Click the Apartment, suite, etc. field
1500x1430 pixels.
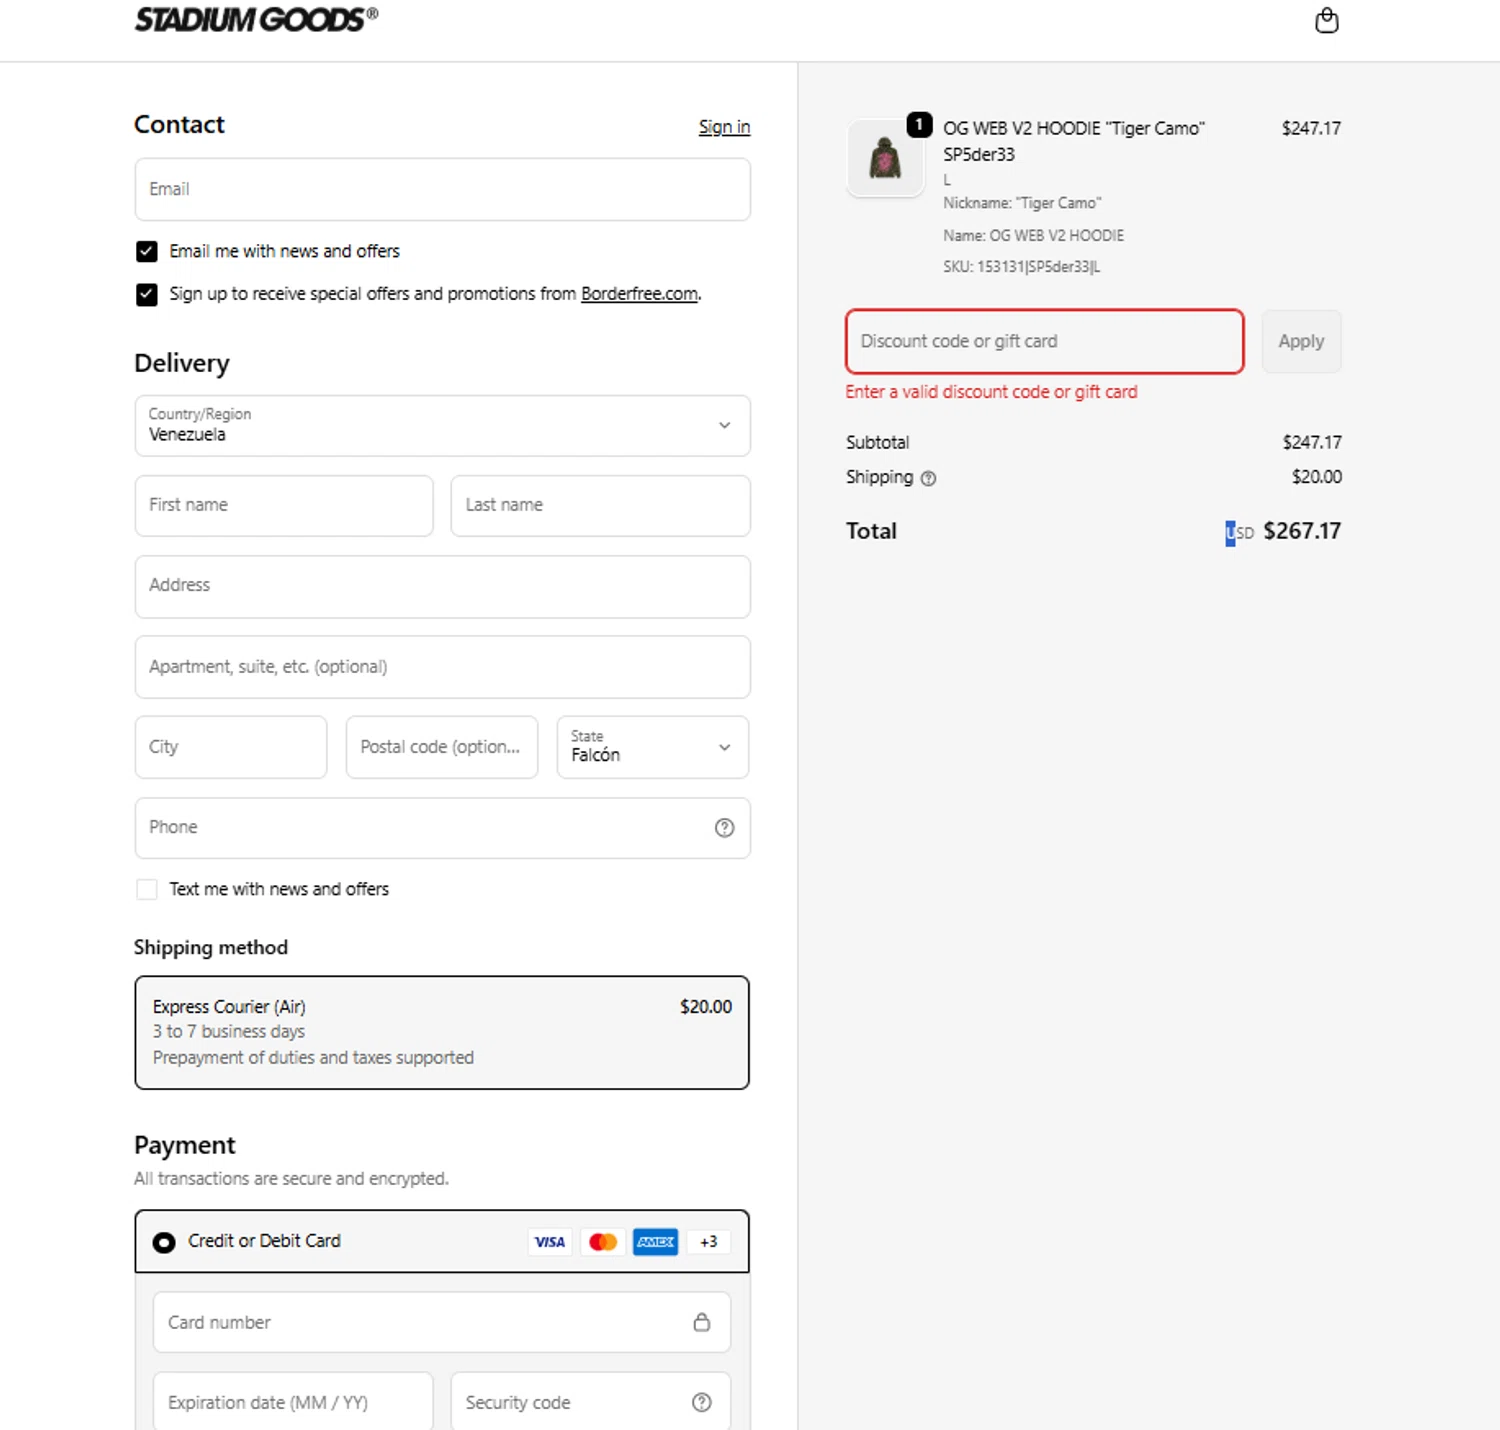tap(442, 667)
